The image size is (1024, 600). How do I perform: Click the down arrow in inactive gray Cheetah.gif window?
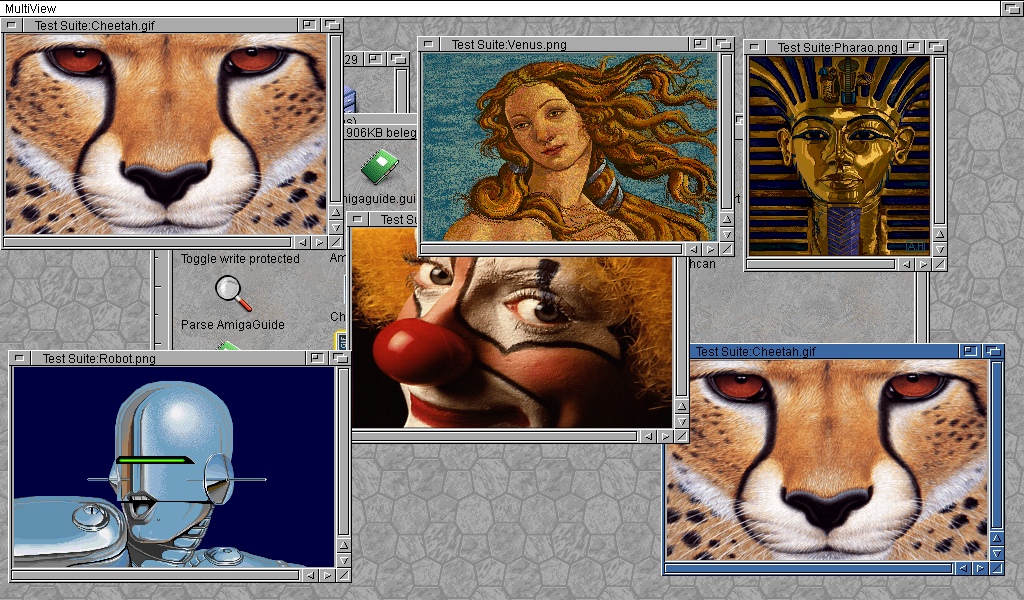335,227
